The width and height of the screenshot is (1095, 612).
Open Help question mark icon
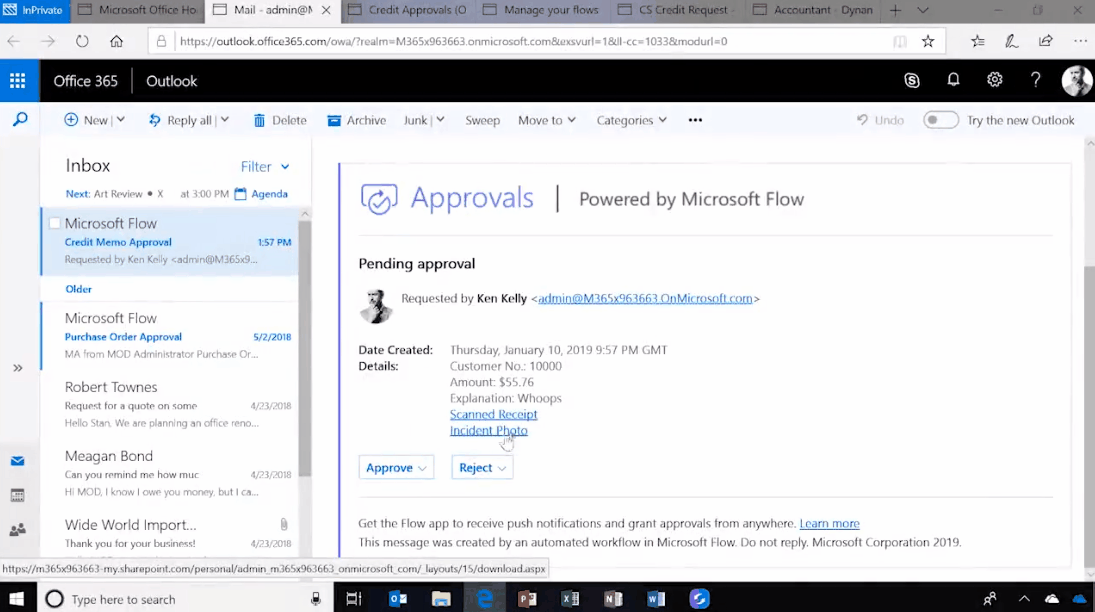click(x=1036, y=80)
